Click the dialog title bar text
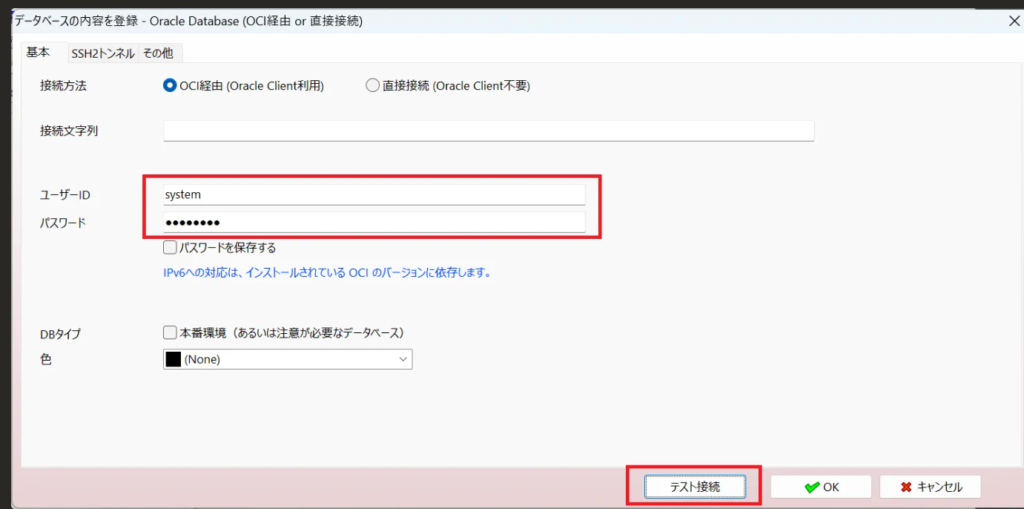1024x509 pixels. coord(188,20)
